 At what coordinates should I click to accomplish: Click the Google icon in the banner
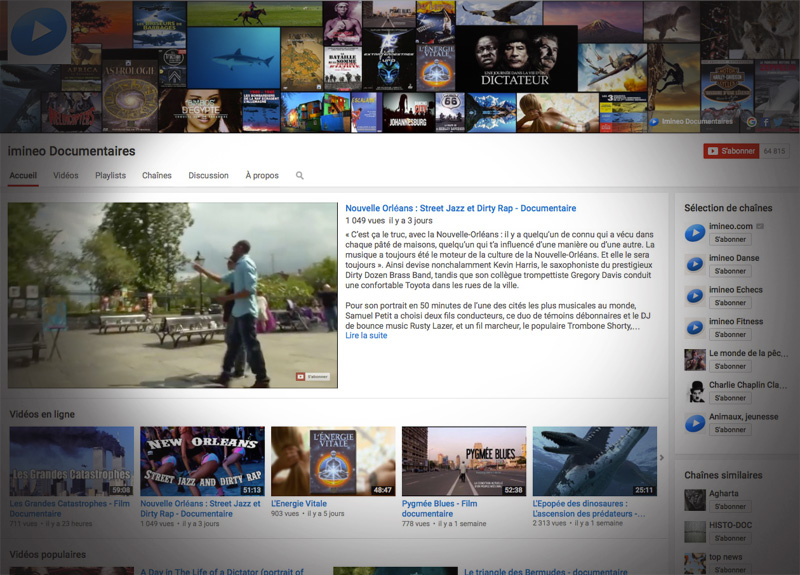click(x=752, y=121)
